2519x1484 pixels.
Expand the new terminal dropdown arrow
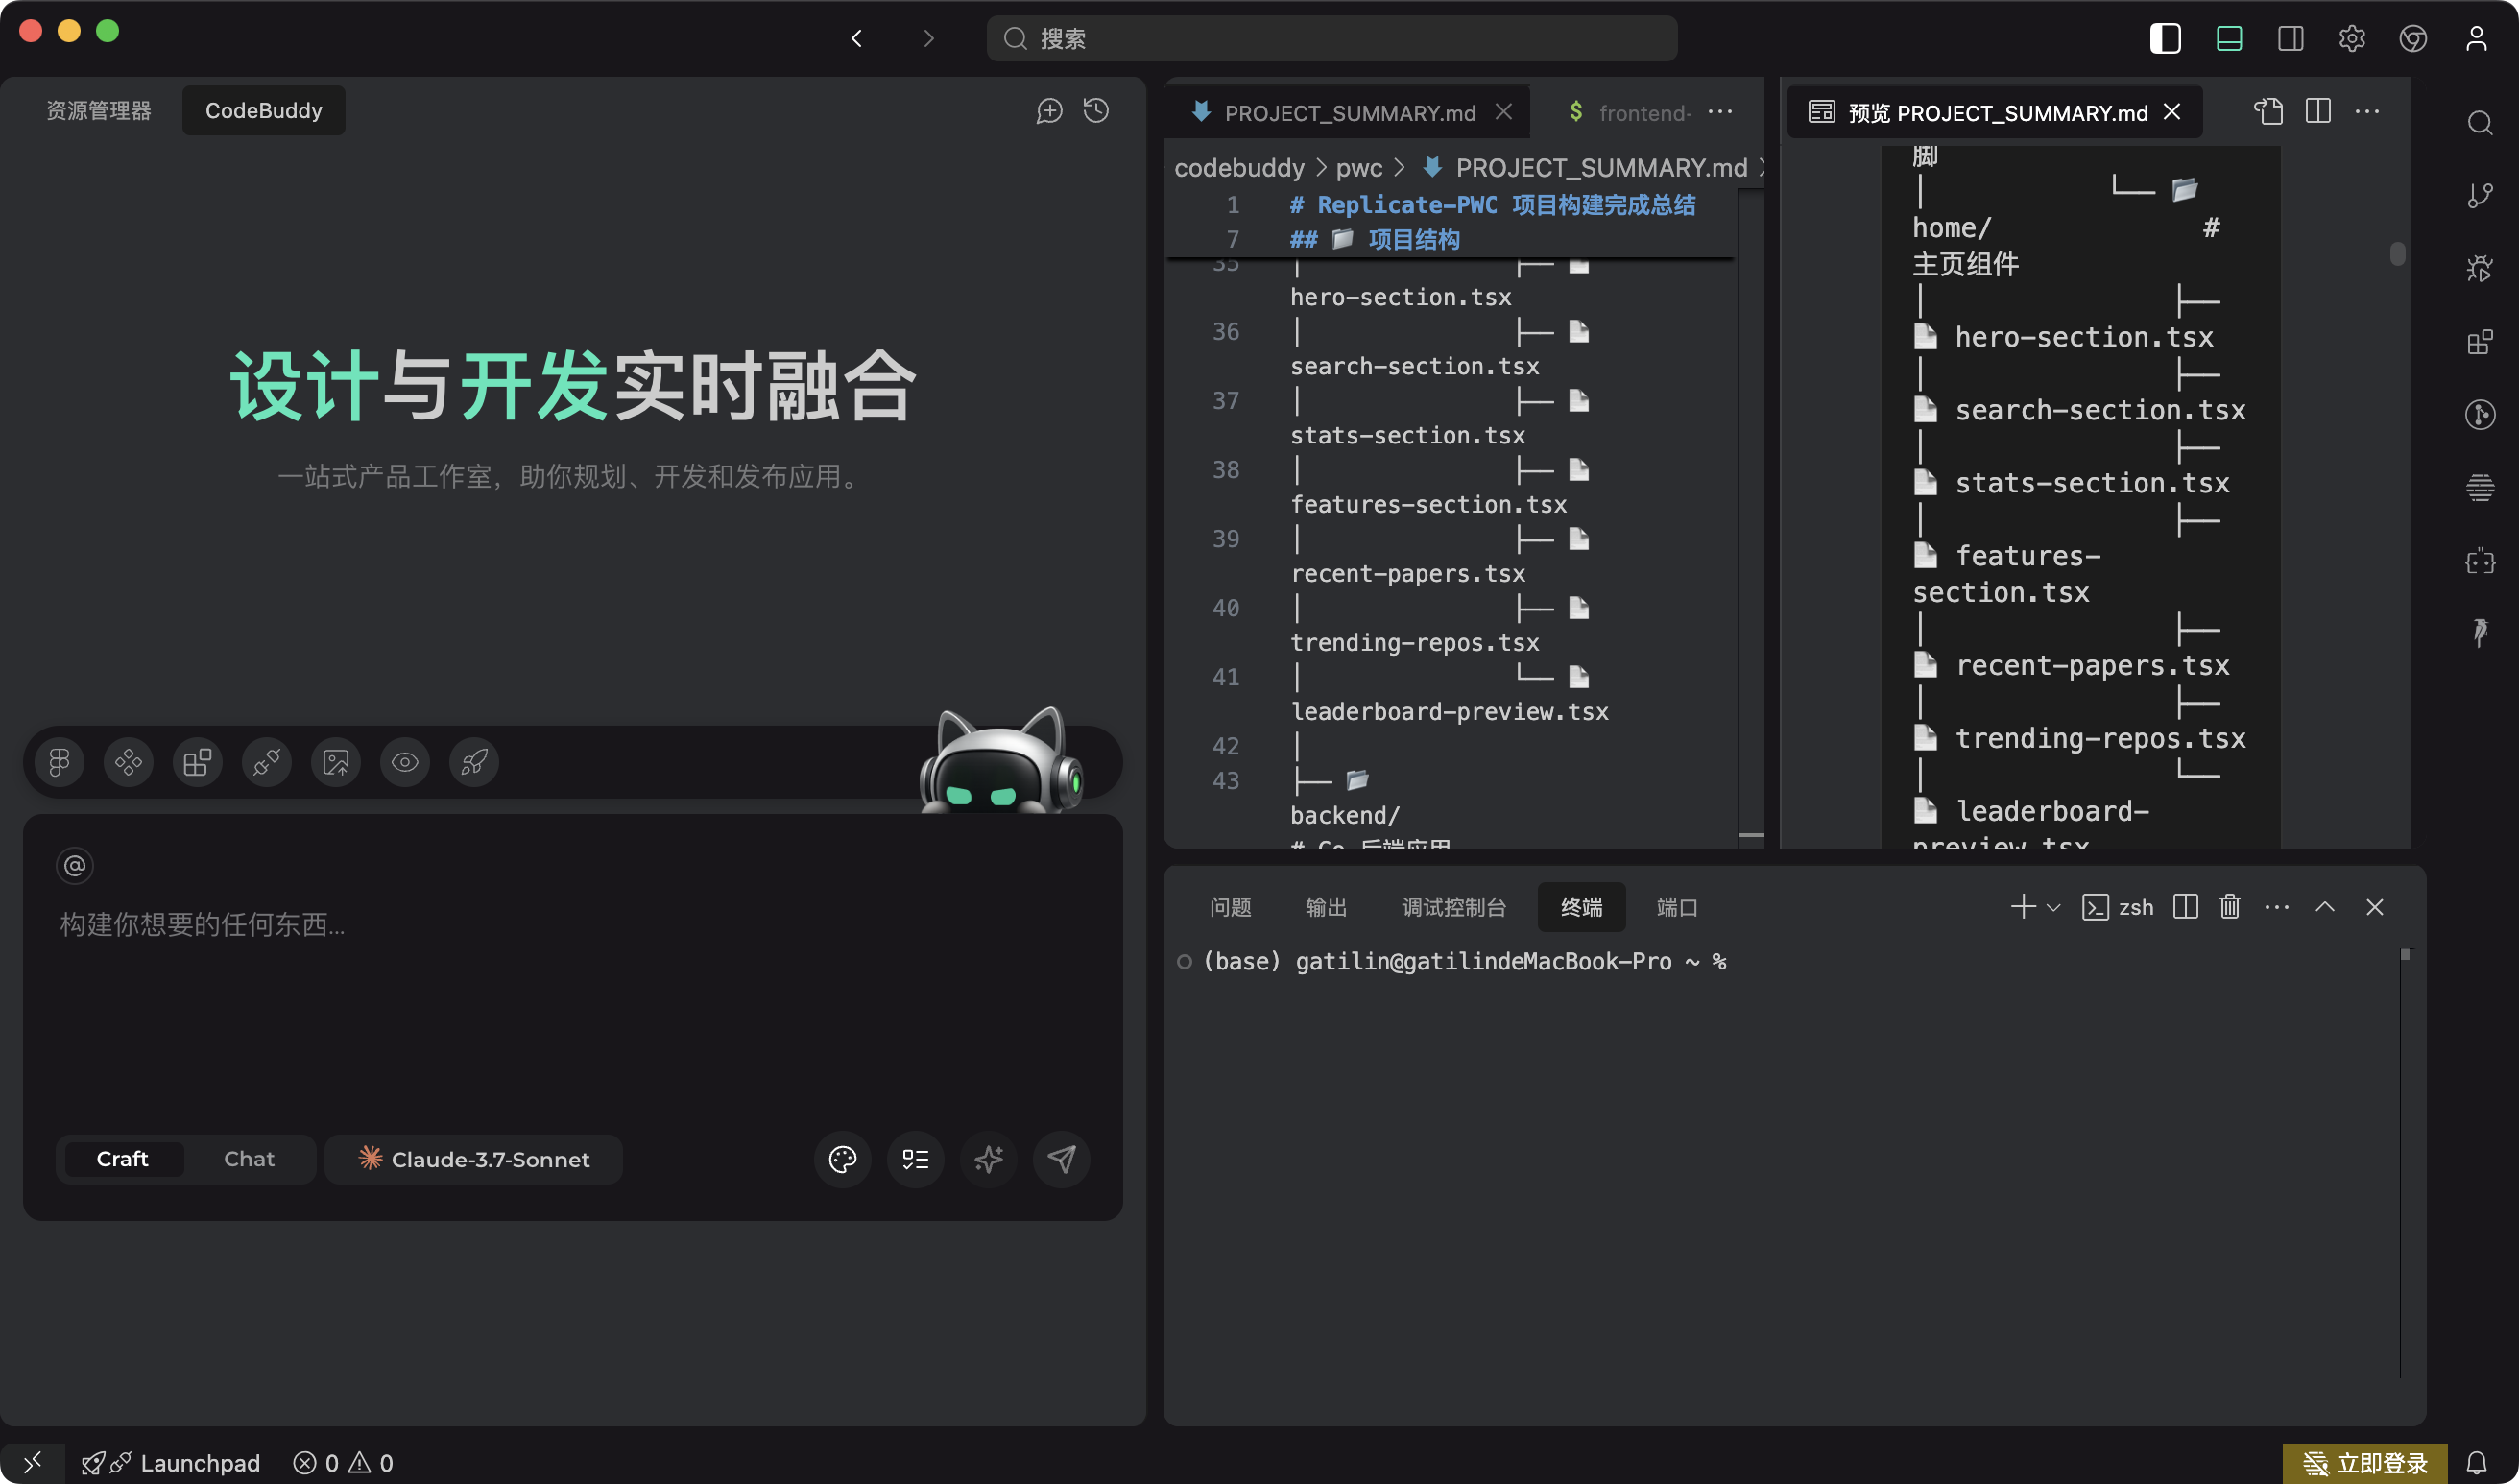point(2053,908)
